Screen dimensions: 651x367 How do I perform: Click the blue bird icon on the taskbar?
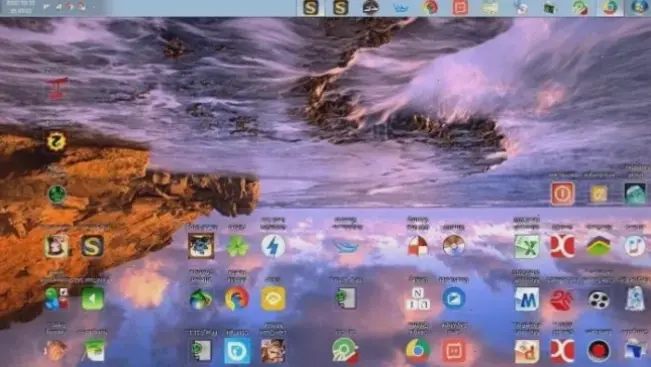pos(400,8)
